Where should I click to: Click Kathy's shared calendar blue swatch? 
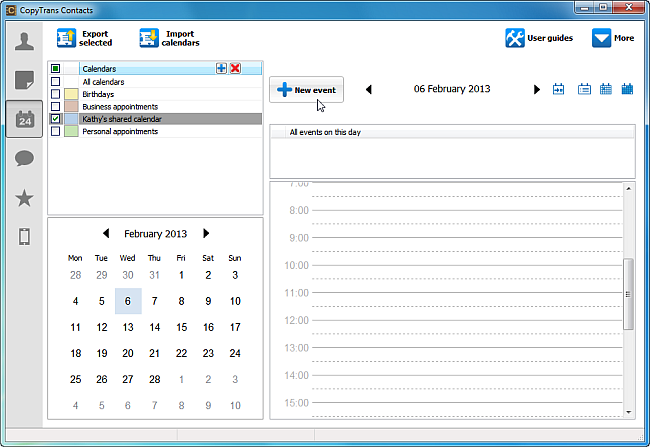pyautogui.click(x=71, y=119)
